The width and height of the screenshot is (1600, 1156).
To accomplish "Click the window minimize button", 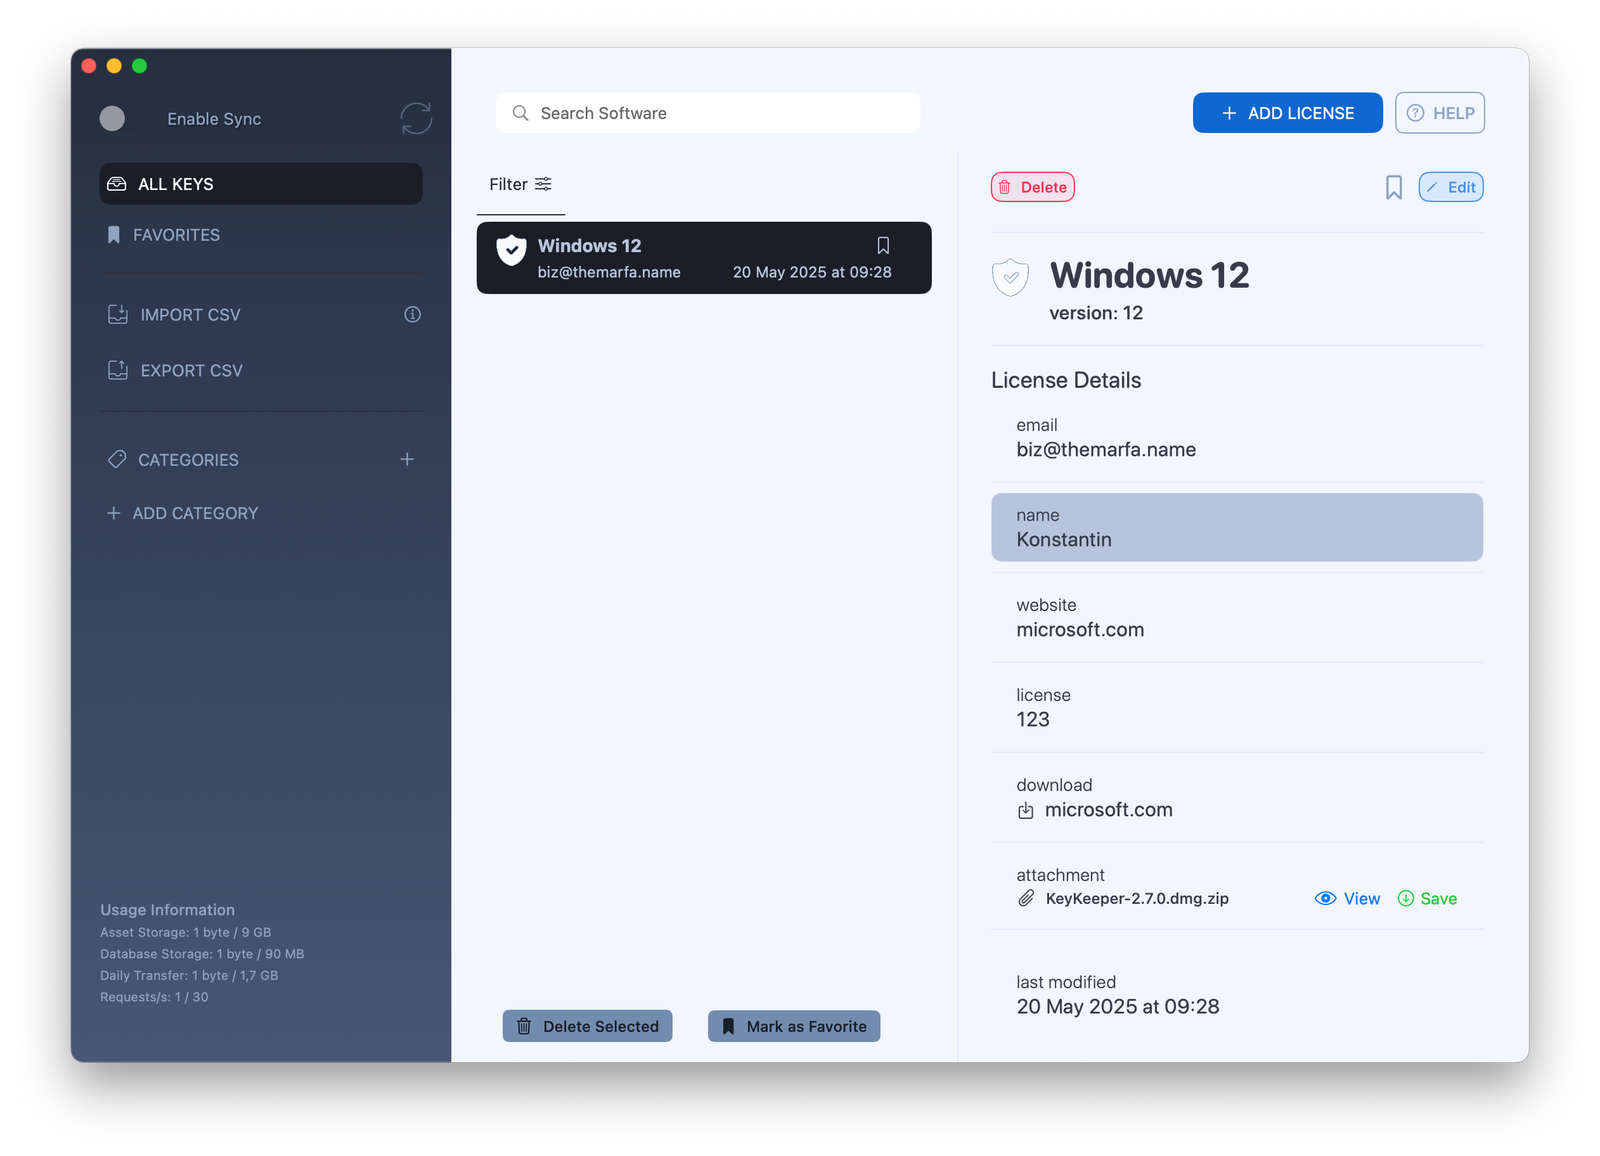I will pos(114,66).
